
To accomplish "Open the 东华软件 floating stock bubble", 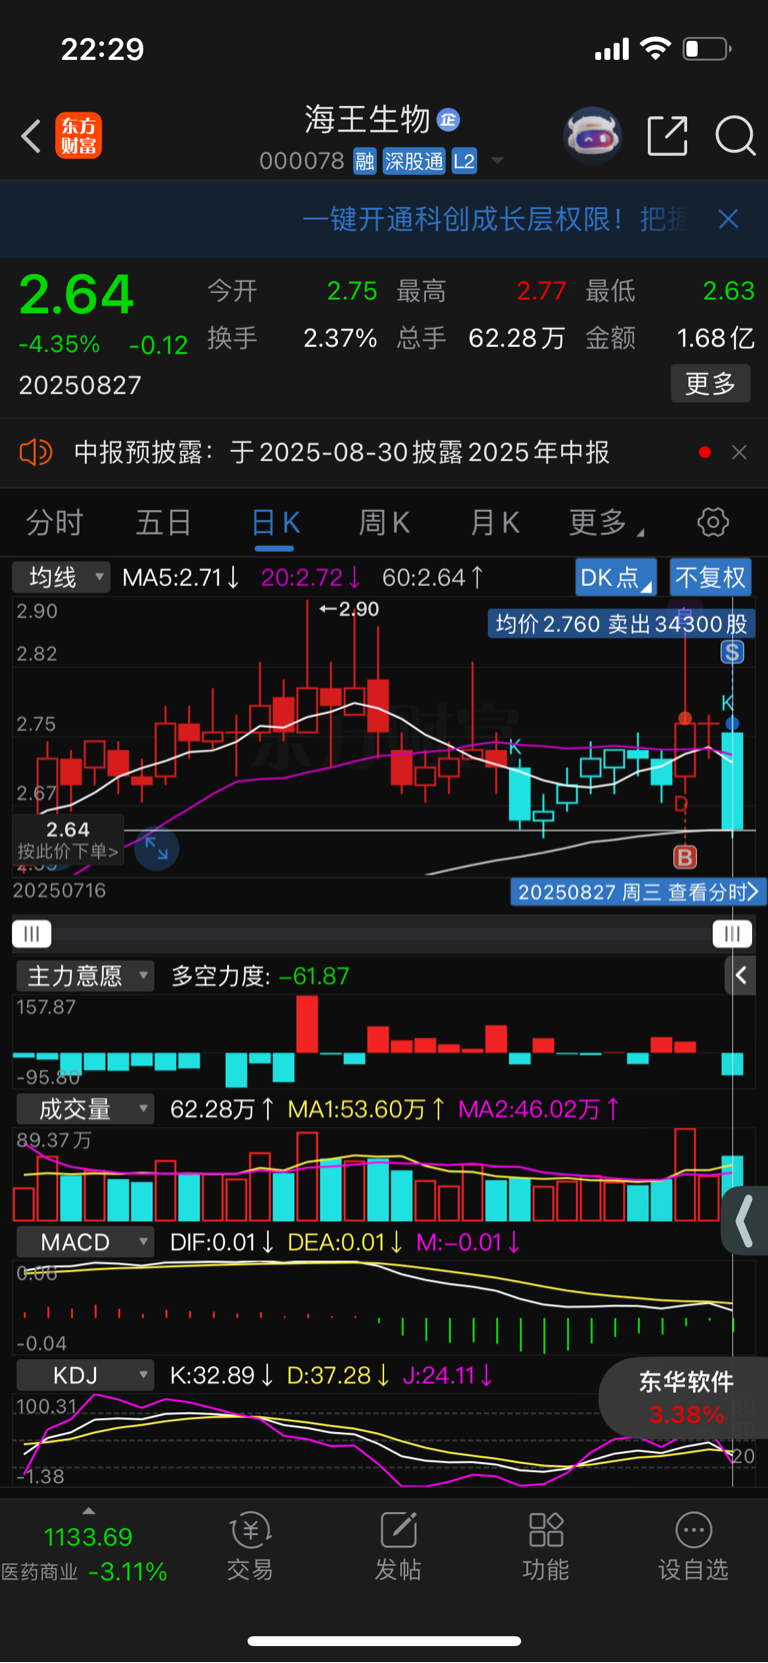I will tap(685, 1398).
